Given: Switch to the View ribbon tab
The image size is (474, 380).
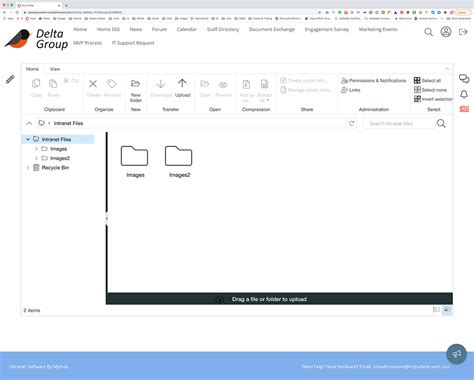Looking at the screenshot, I should 55,69.
